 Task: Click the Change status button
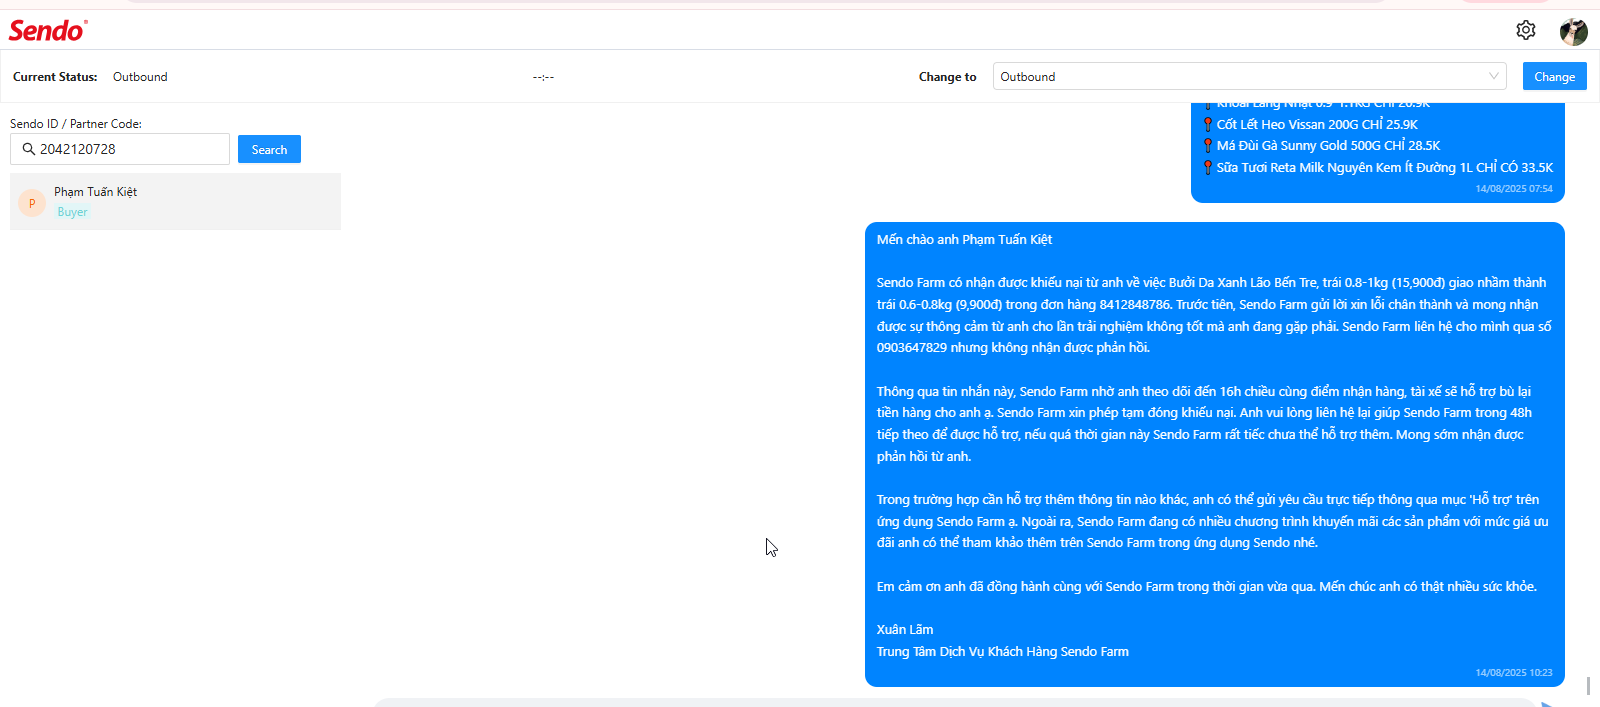(x=1554, y=76)
